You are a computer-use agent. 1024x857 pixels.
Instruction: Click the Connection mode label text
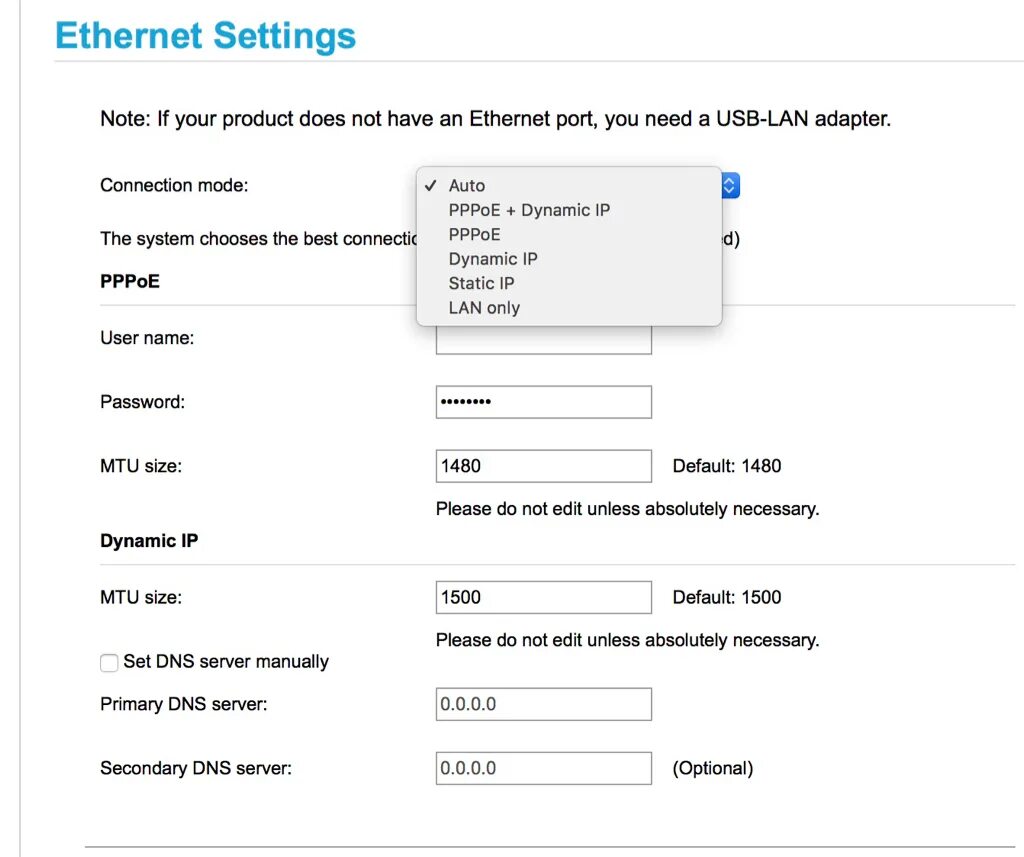point(174,185)
